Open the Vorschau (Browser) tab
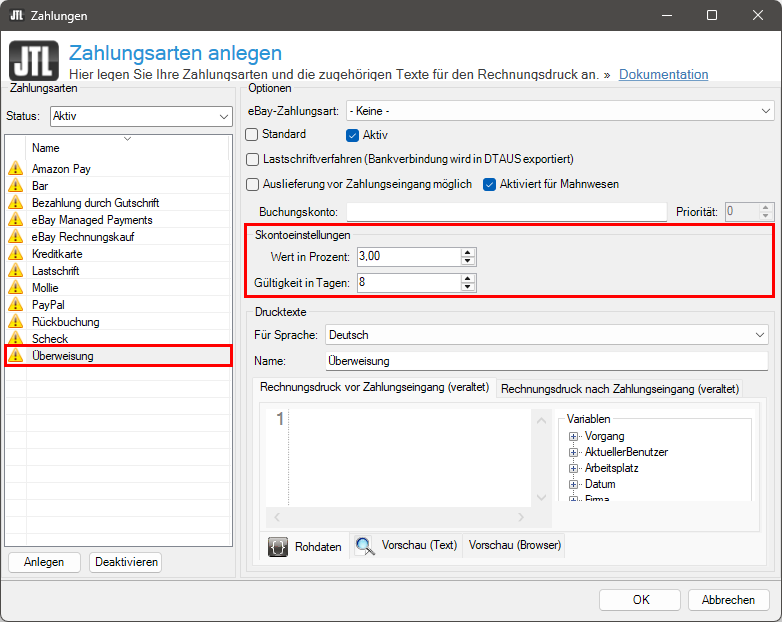This screenshot has width=782, height=622. [515, 546]
